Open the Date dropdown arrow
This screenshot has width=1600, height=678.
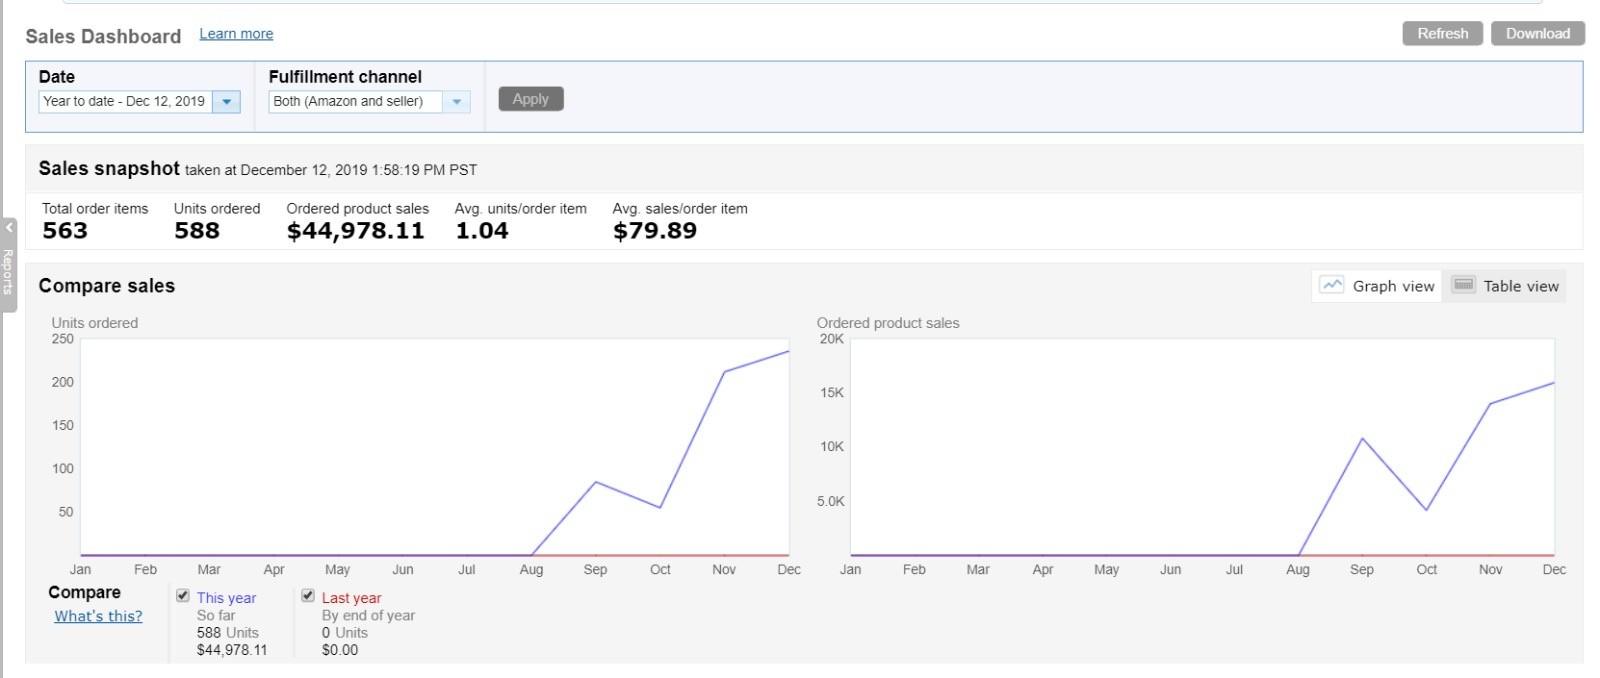click(x=227, y=102)
